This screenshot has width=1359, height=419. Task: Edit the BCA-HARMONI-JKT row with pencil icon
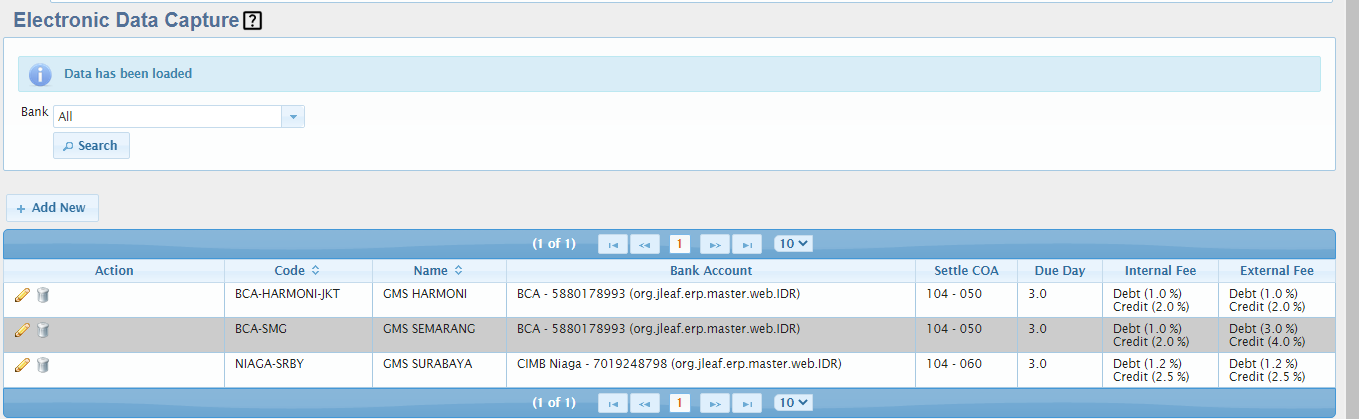(x=22, y=295)
